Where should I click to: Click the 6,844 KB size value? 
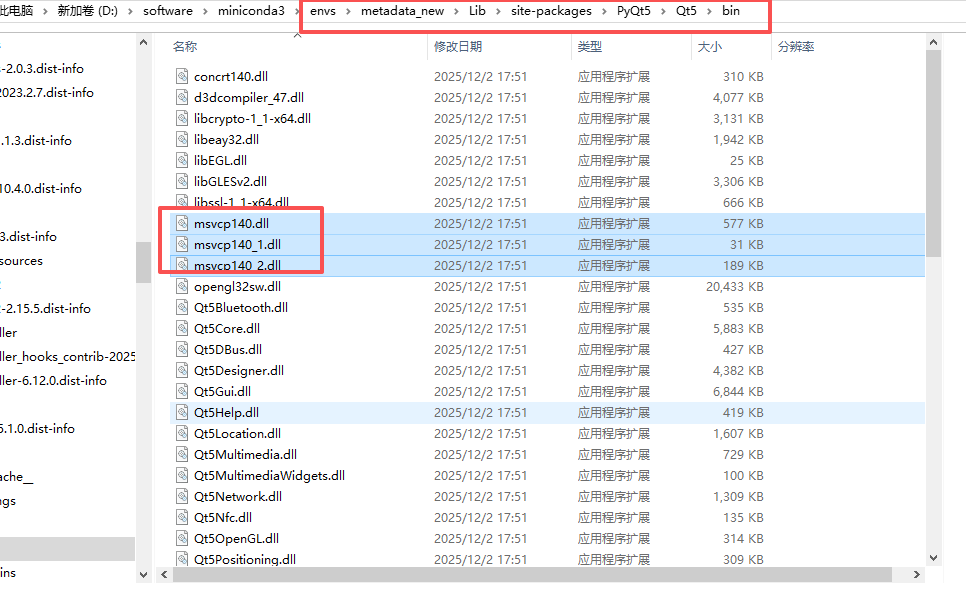(x=738, y=391)
